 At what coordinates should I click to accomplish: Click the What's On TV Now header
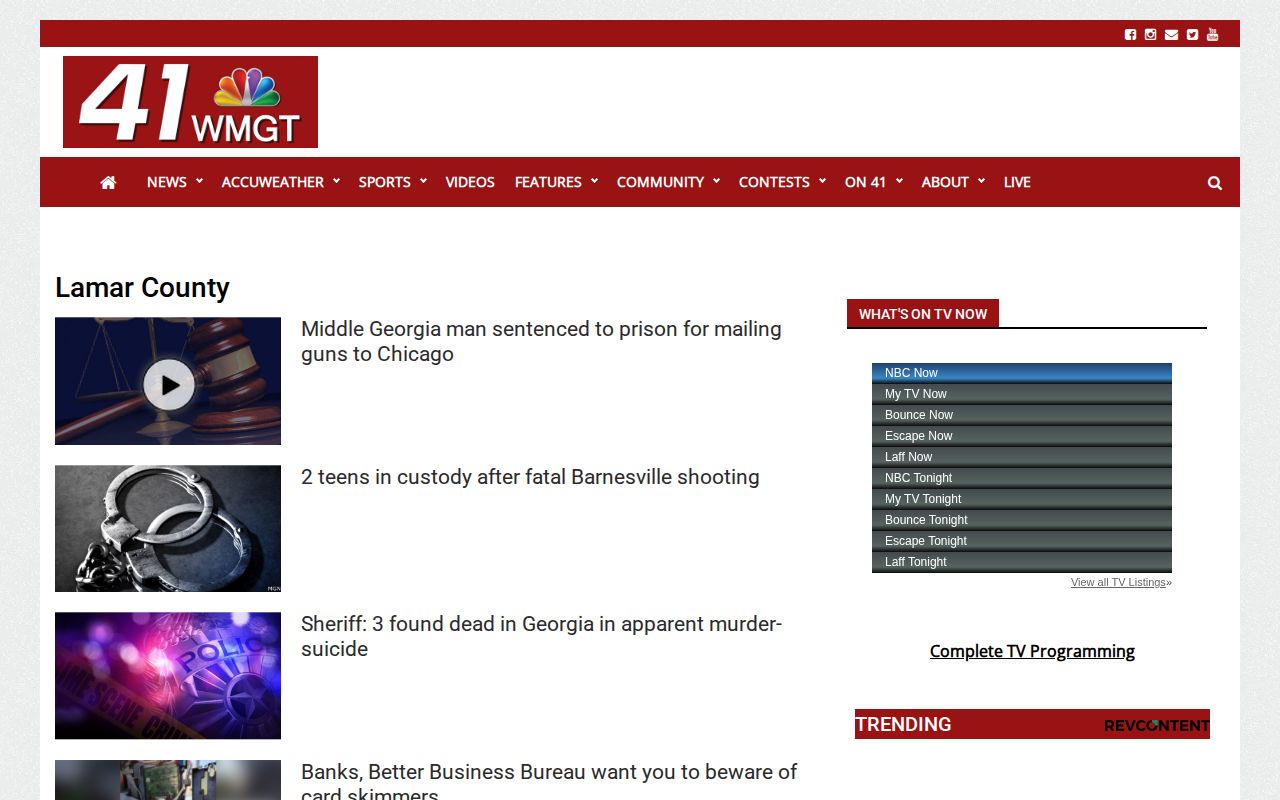(x=923, y=314)
